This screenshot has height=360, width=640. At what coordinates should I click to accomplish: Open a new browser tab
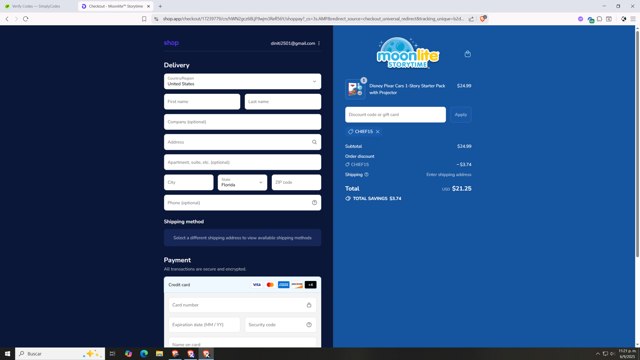(x=160, y=6)
